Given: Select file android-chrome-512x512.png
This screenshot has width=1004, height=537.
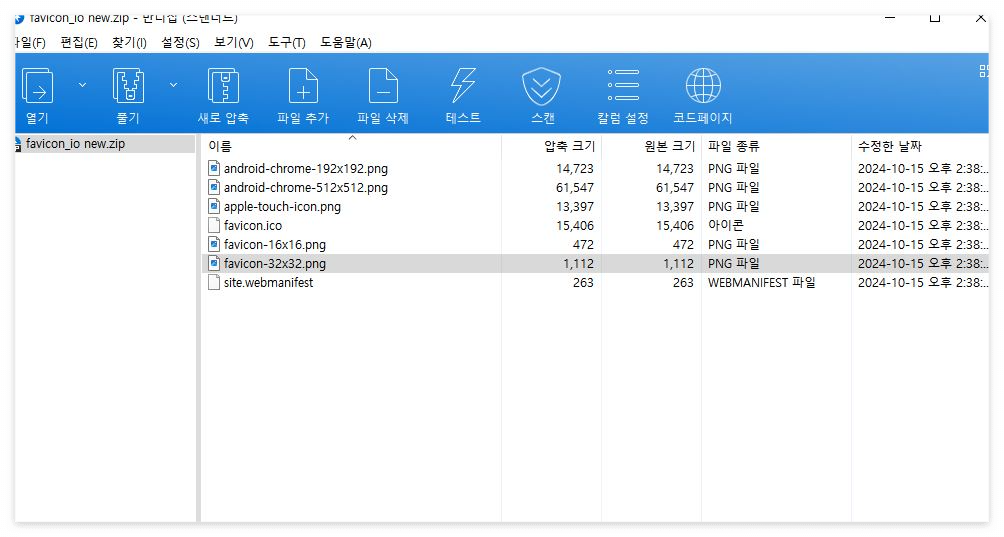Looking at the screenshot, I should pyautogui.click(x=305, y=188).
